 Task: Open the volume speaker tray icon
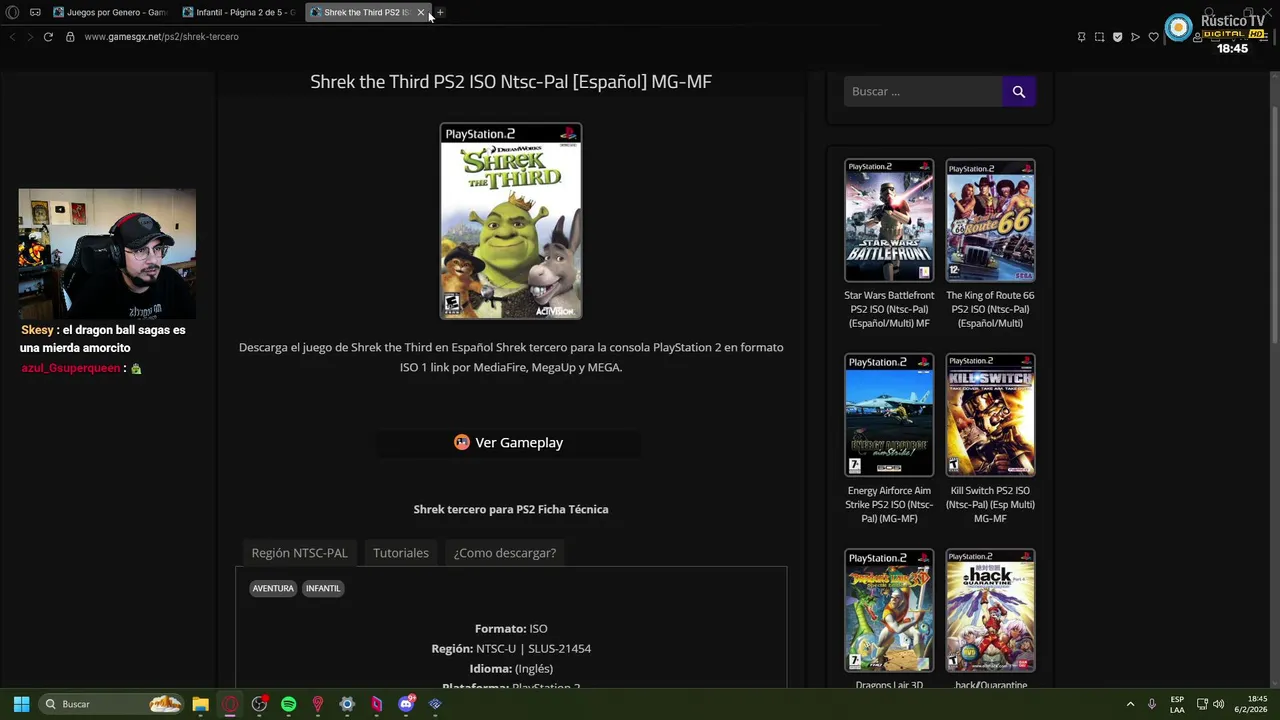tap(1219, 704)
